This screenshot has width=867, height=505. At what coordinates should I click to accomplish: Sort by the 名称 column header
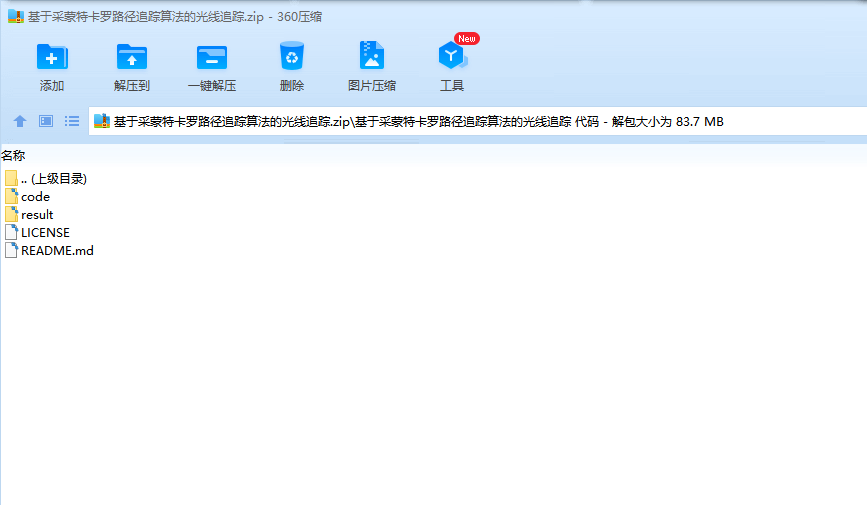coord(13,155)
